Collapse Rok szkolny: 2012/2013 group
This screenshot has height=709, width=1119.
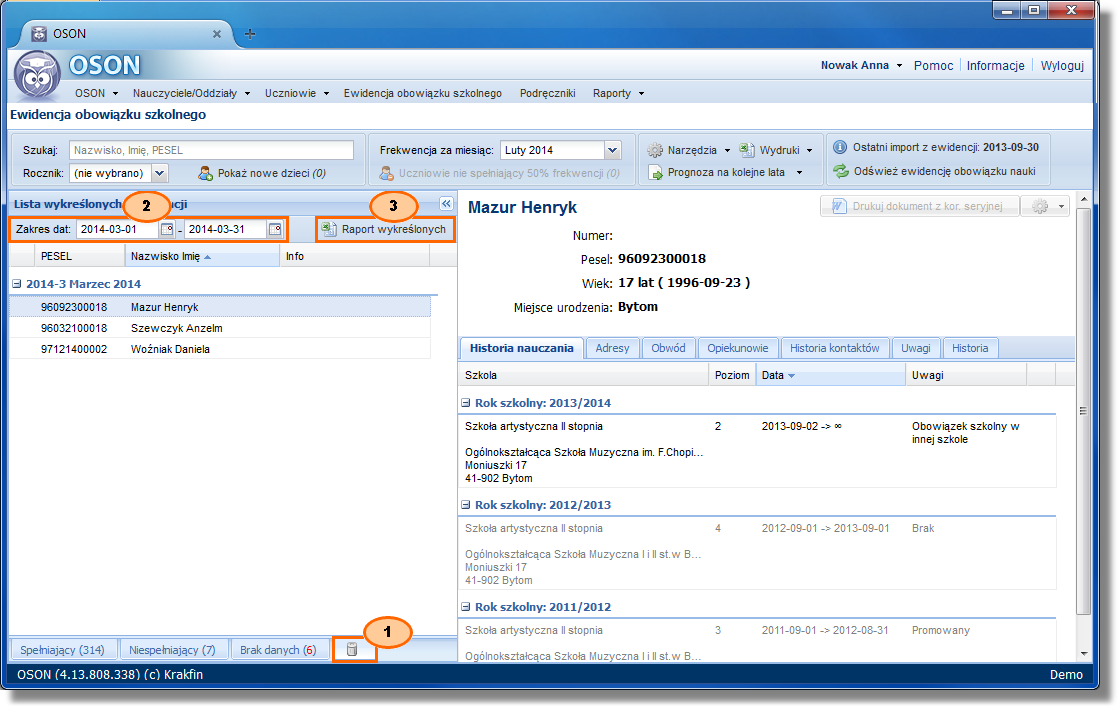pyautogui.click(x=465, y=505)
